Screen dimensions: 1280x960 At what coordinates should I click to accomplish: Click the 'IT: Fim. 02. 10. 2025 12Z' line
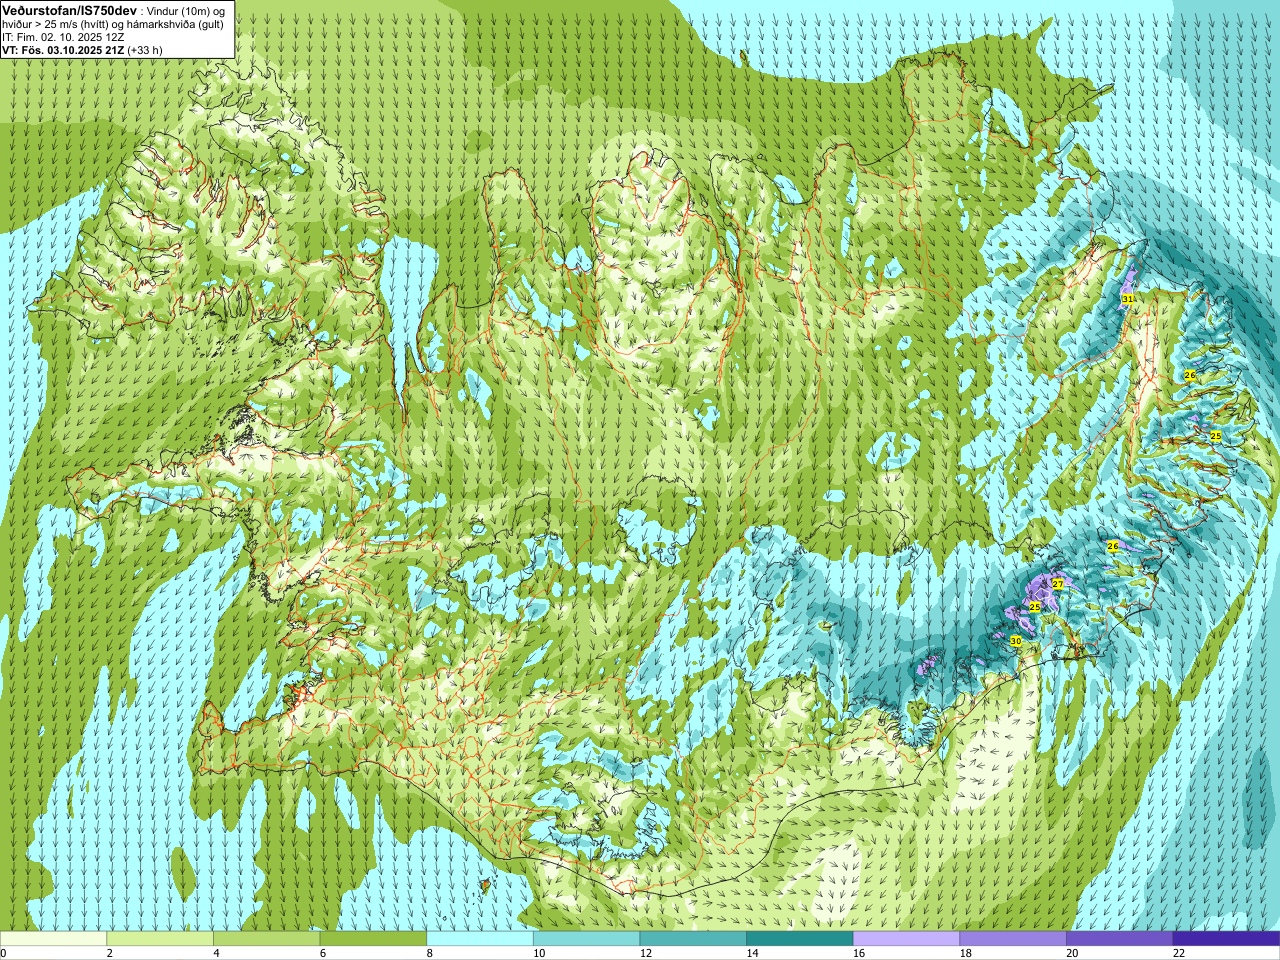tap(63, 36)
